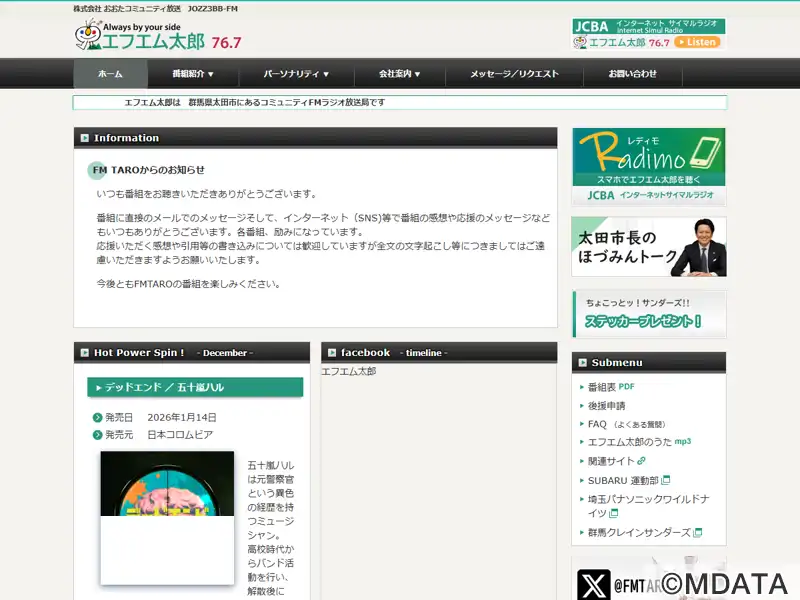Click the FM circle icon beside TAROからのお知らせ

coord(97,170)
